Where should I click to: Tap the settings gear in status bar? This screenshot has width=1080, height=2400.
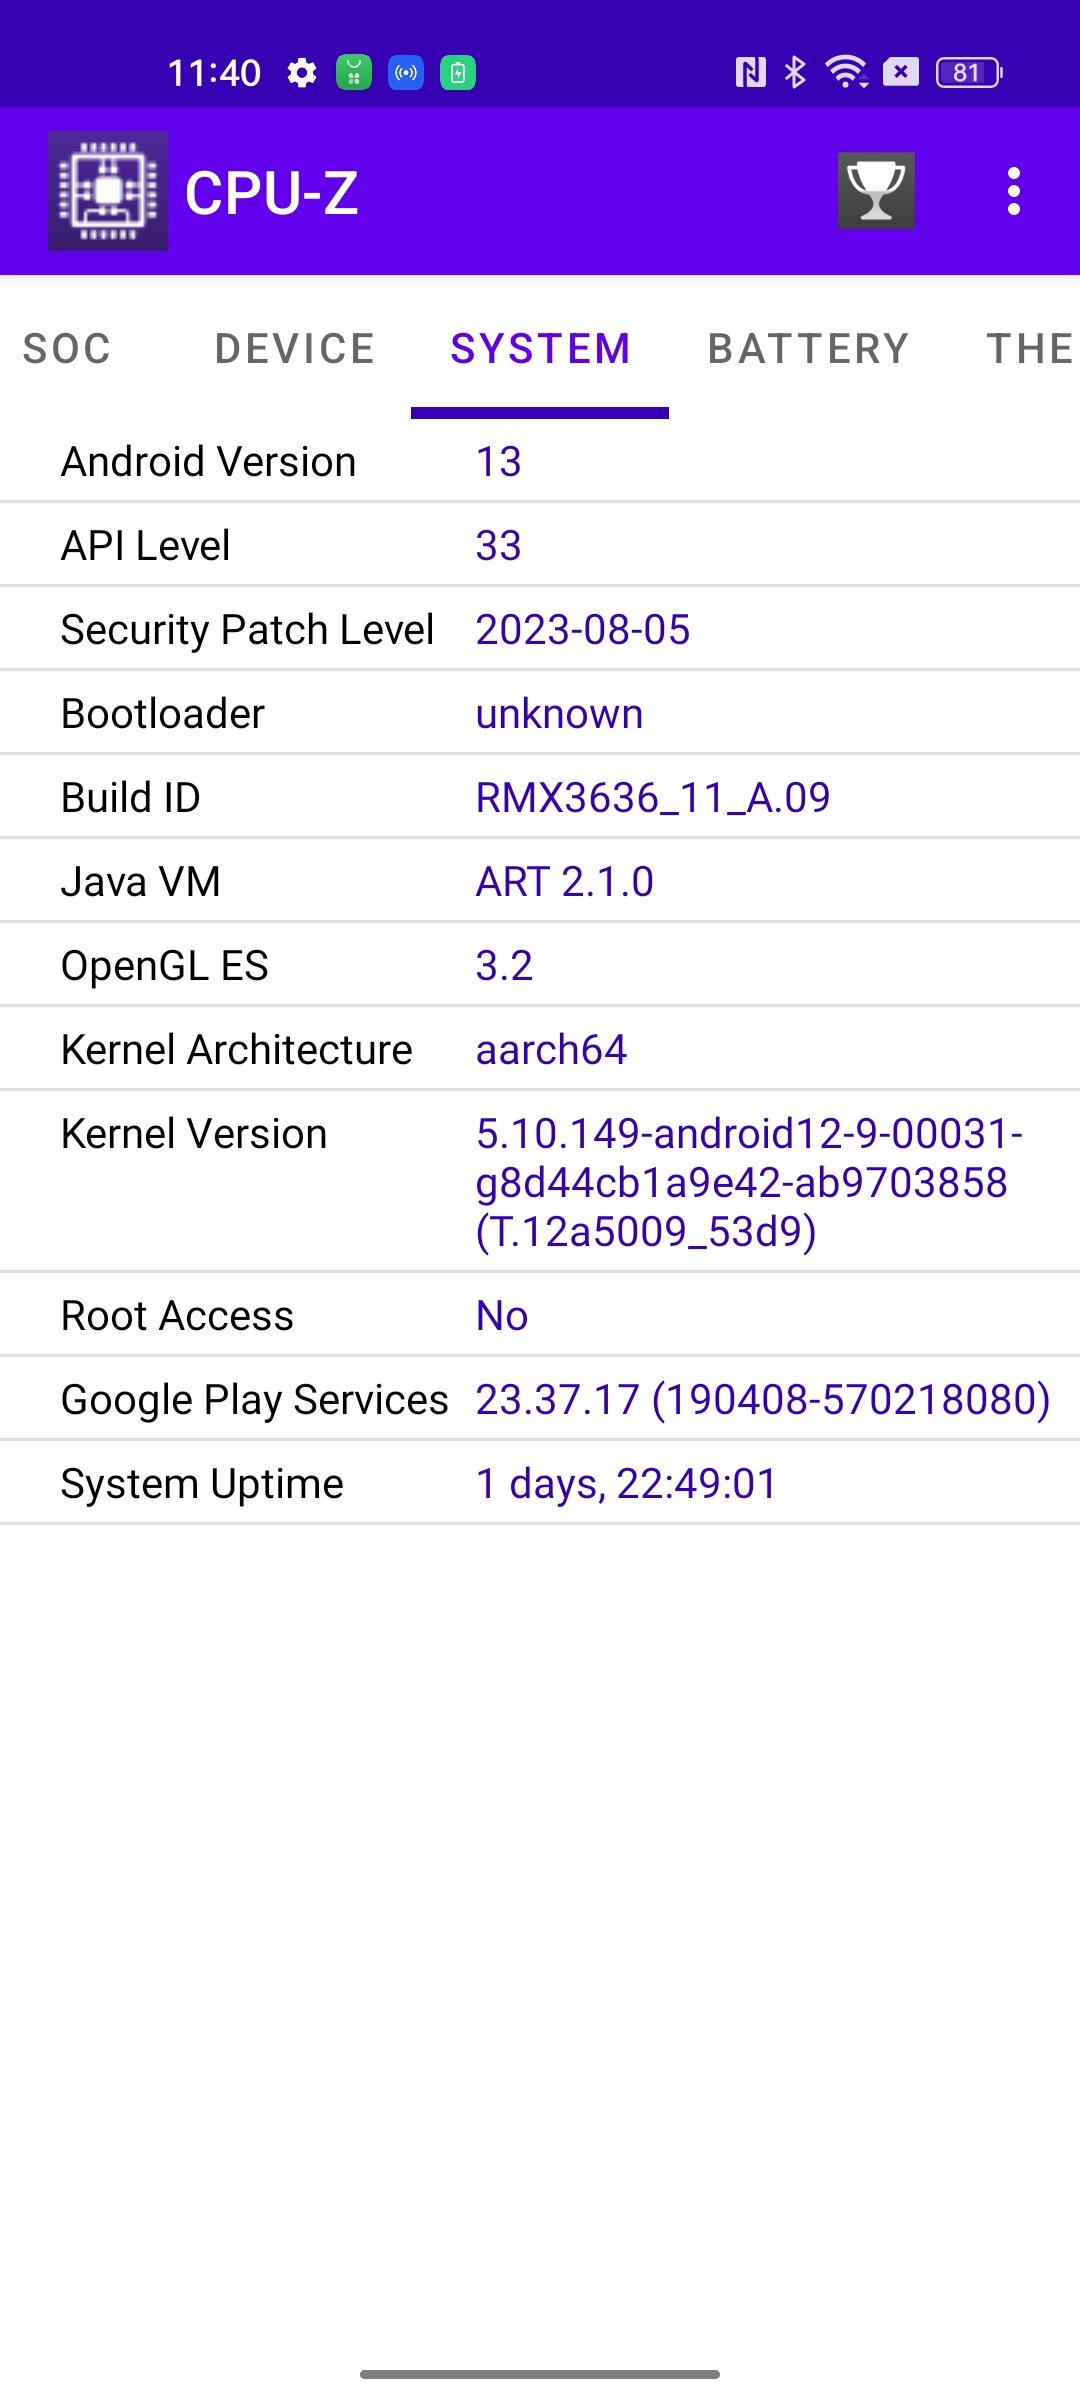point(301,72)
